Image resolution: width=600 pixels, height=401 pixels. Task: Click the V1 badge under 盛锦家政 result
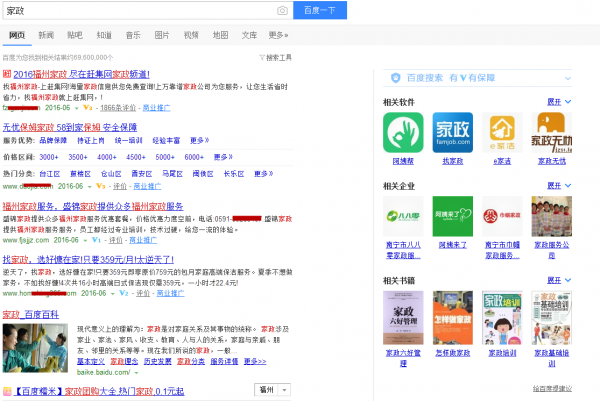point(96,240)
